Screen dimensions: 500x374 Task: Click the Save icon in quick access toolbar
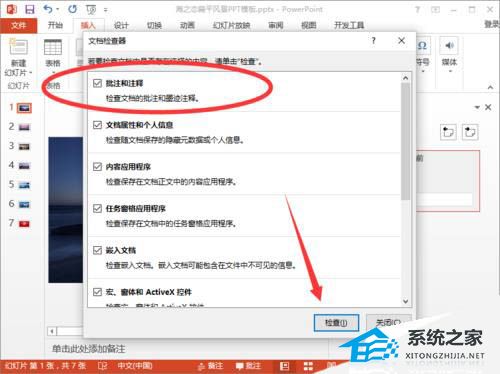point(30,9)
